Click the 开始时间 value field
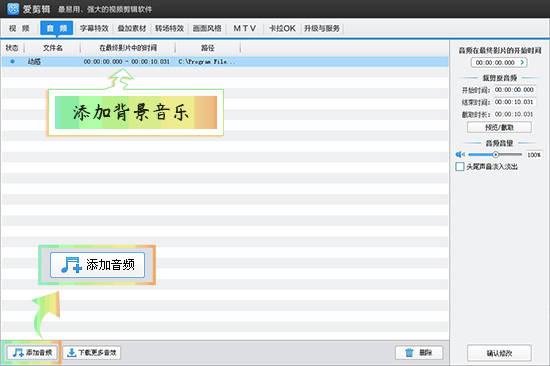This screenshot has width=550, height=366. [x=514, y=90]
